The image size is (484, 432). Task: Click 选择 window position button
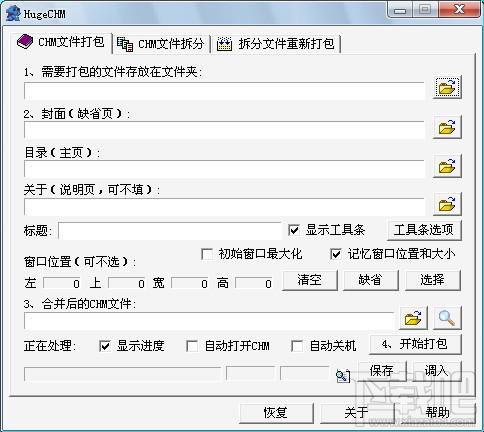click(x=433, y=280)
